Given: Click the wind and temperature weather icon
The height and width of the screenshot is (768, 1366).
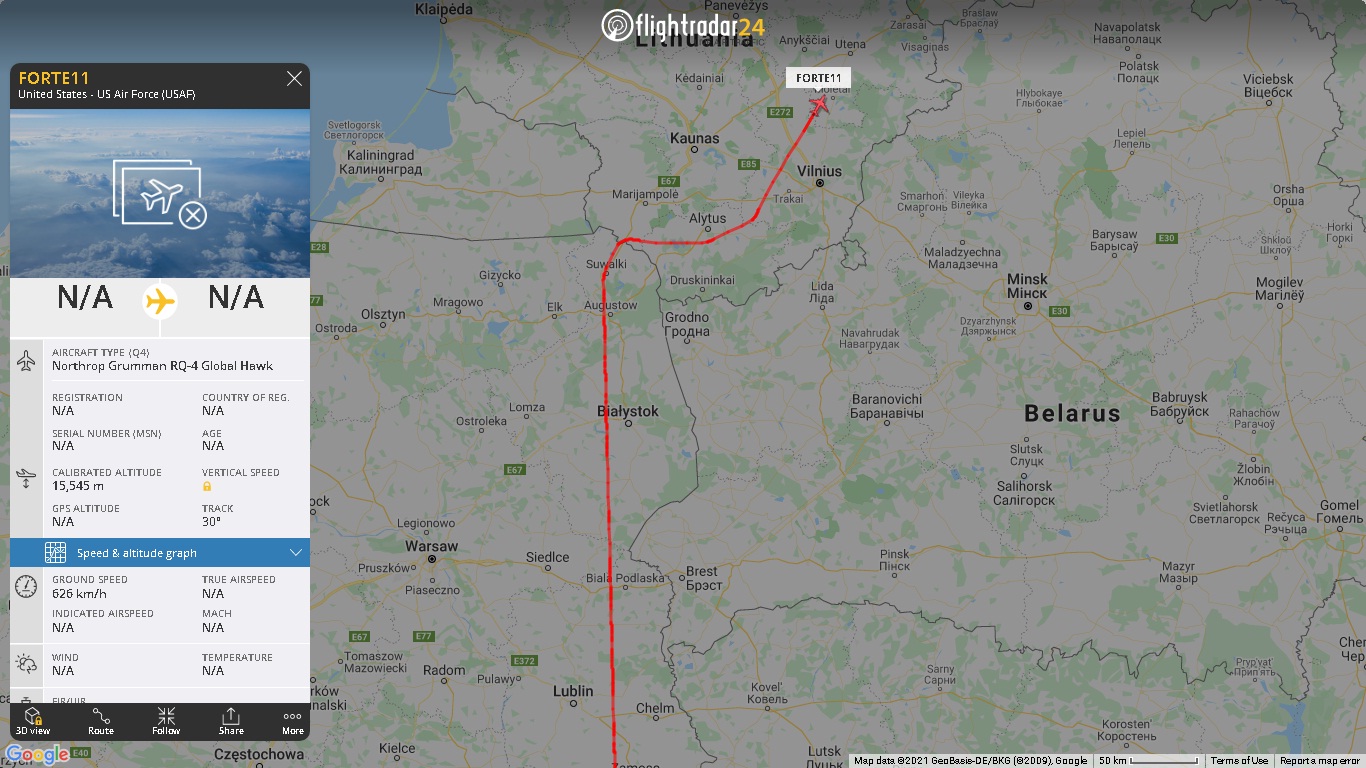Looking at the screenshot, I should click(27, 663).
